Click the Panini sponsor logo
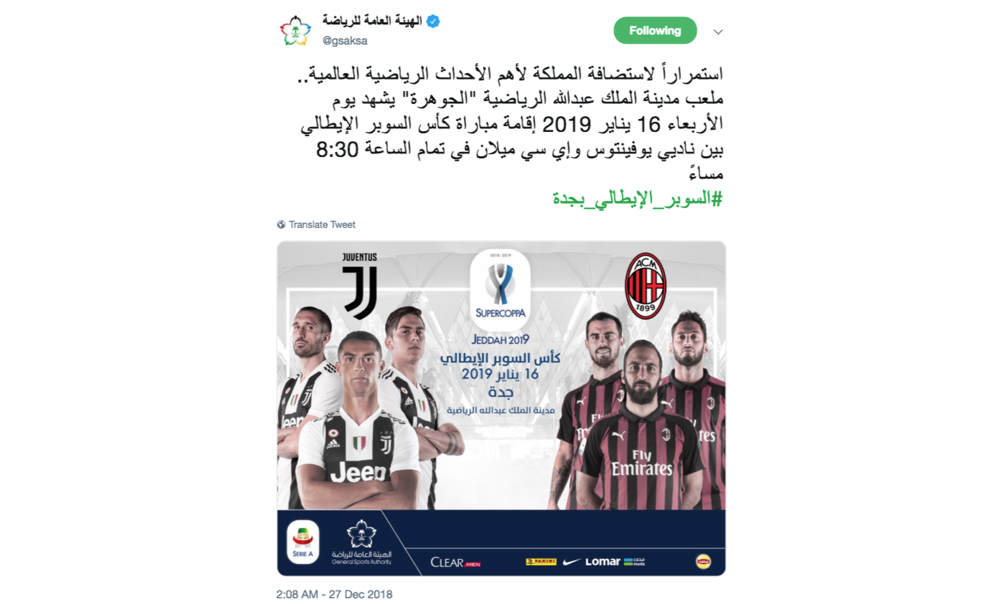 point(541,562)
